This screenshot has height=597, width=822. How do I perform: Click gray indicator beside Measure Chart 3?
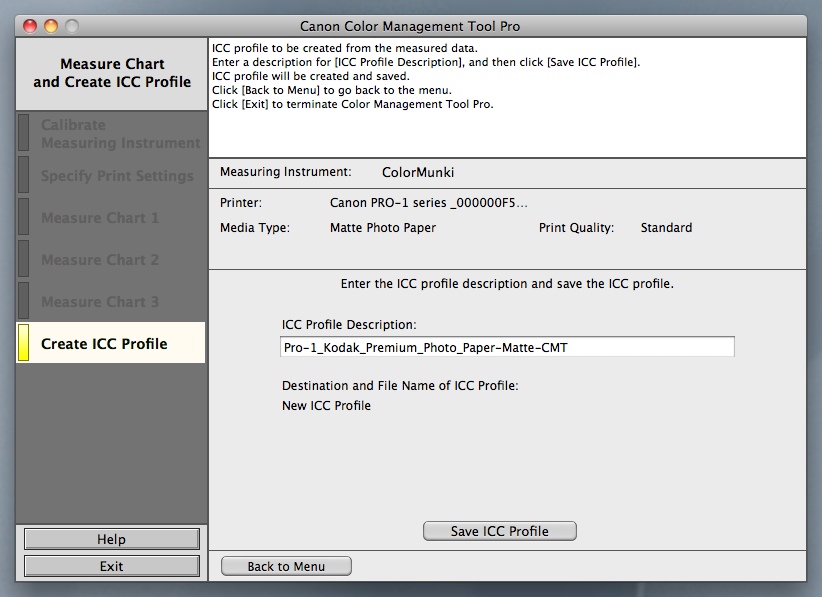click(x=24, y=301)
